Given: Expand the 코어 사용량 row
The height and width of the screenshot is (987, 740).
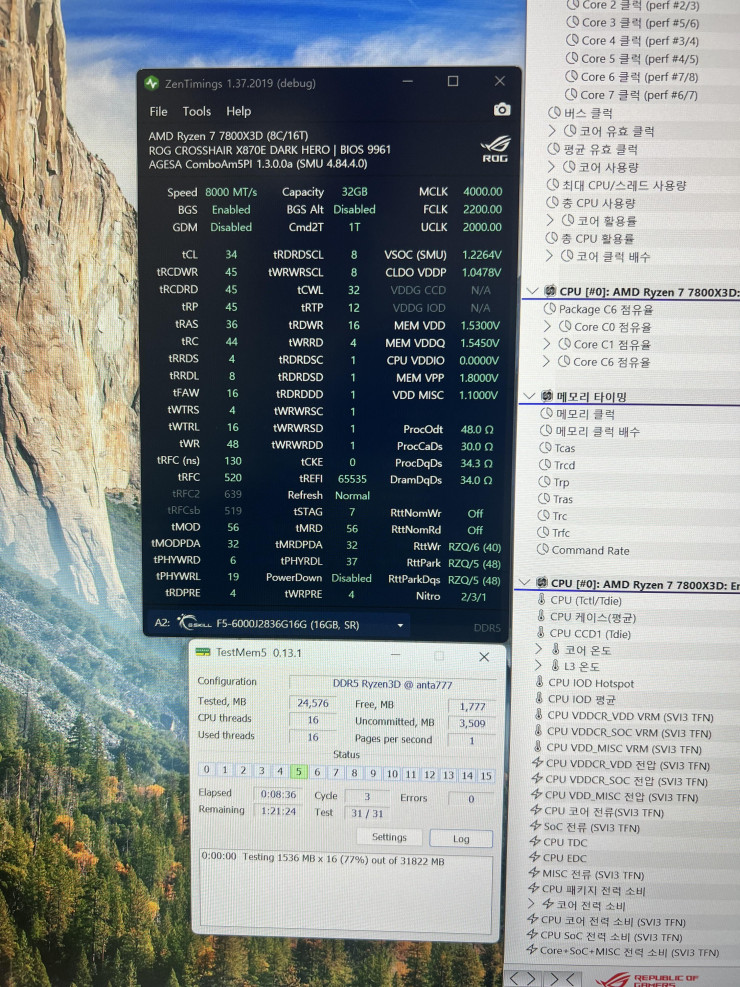Looking at the screenshot, I should coord(551,167).
